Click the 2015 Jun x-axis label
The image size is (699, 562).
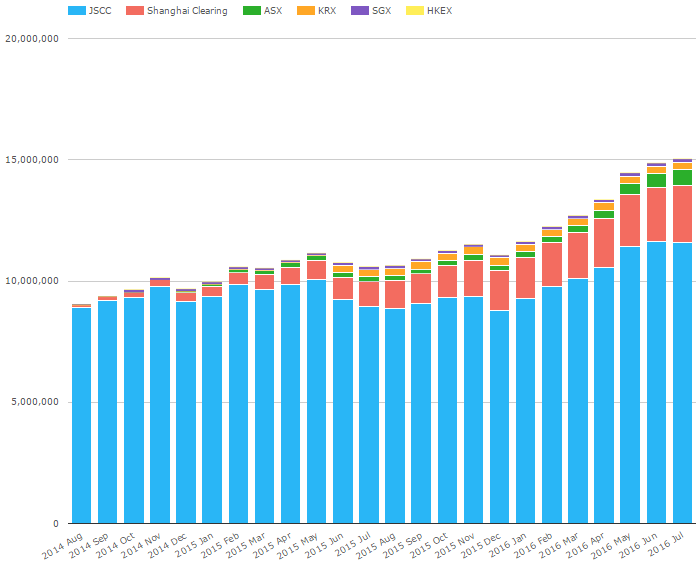325,545
